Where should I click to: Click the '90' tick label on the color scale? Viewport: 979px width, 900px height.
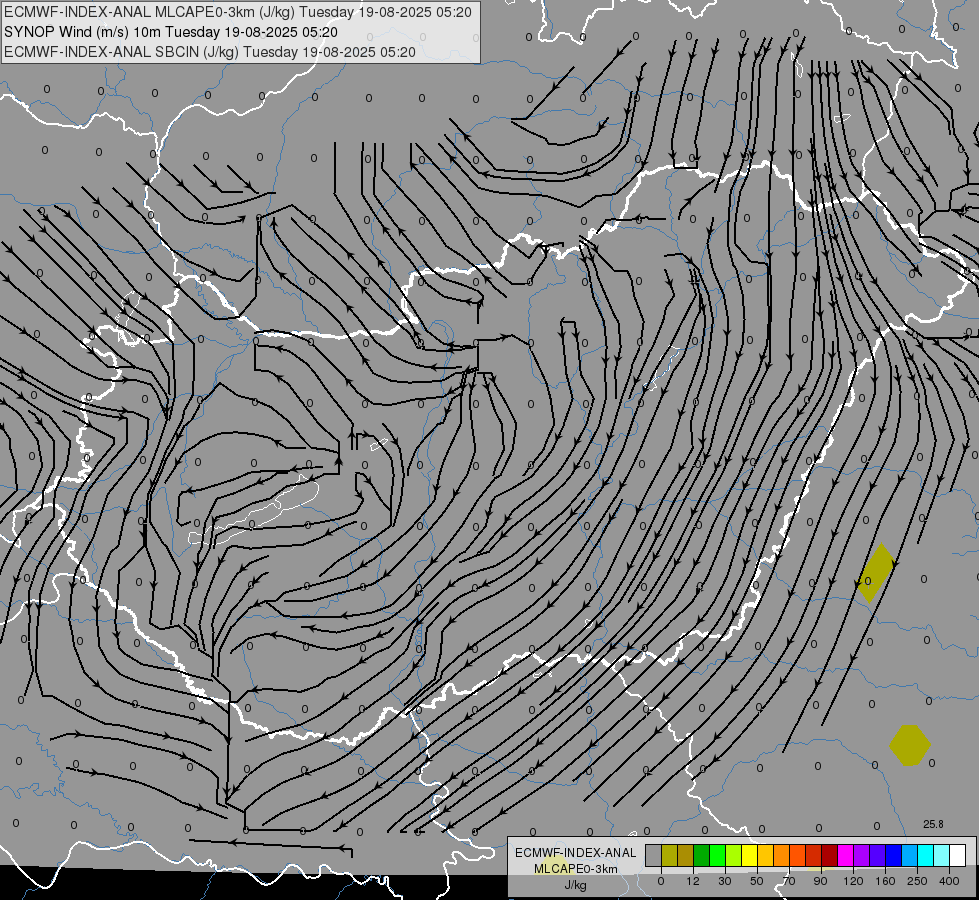[820, 881]
